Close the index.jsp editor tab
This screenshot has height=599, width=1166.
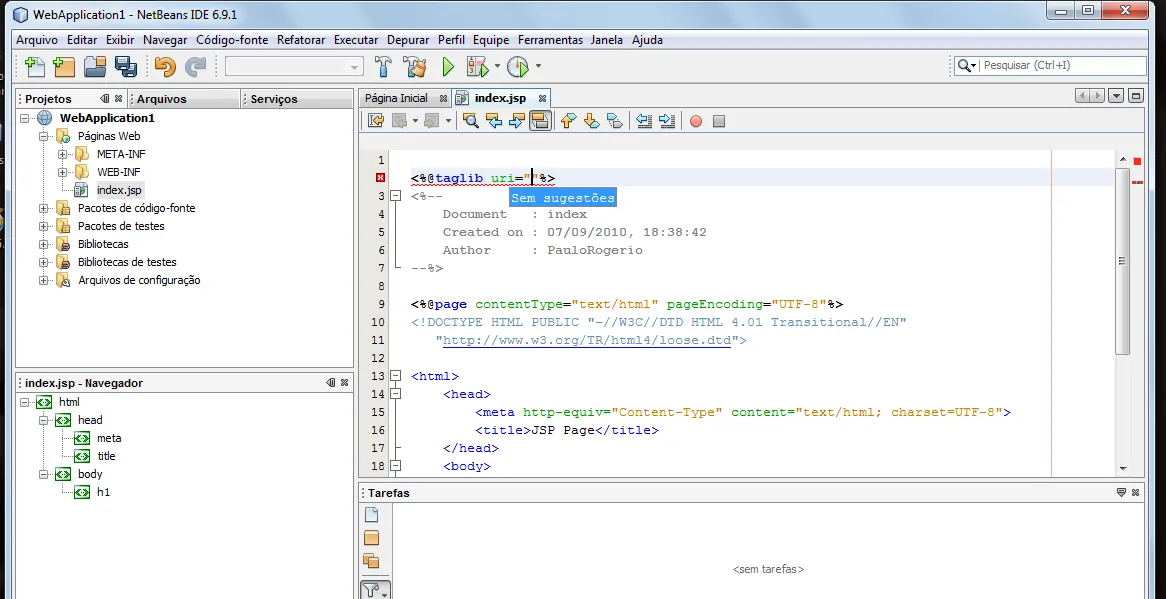tap(543, 99)
